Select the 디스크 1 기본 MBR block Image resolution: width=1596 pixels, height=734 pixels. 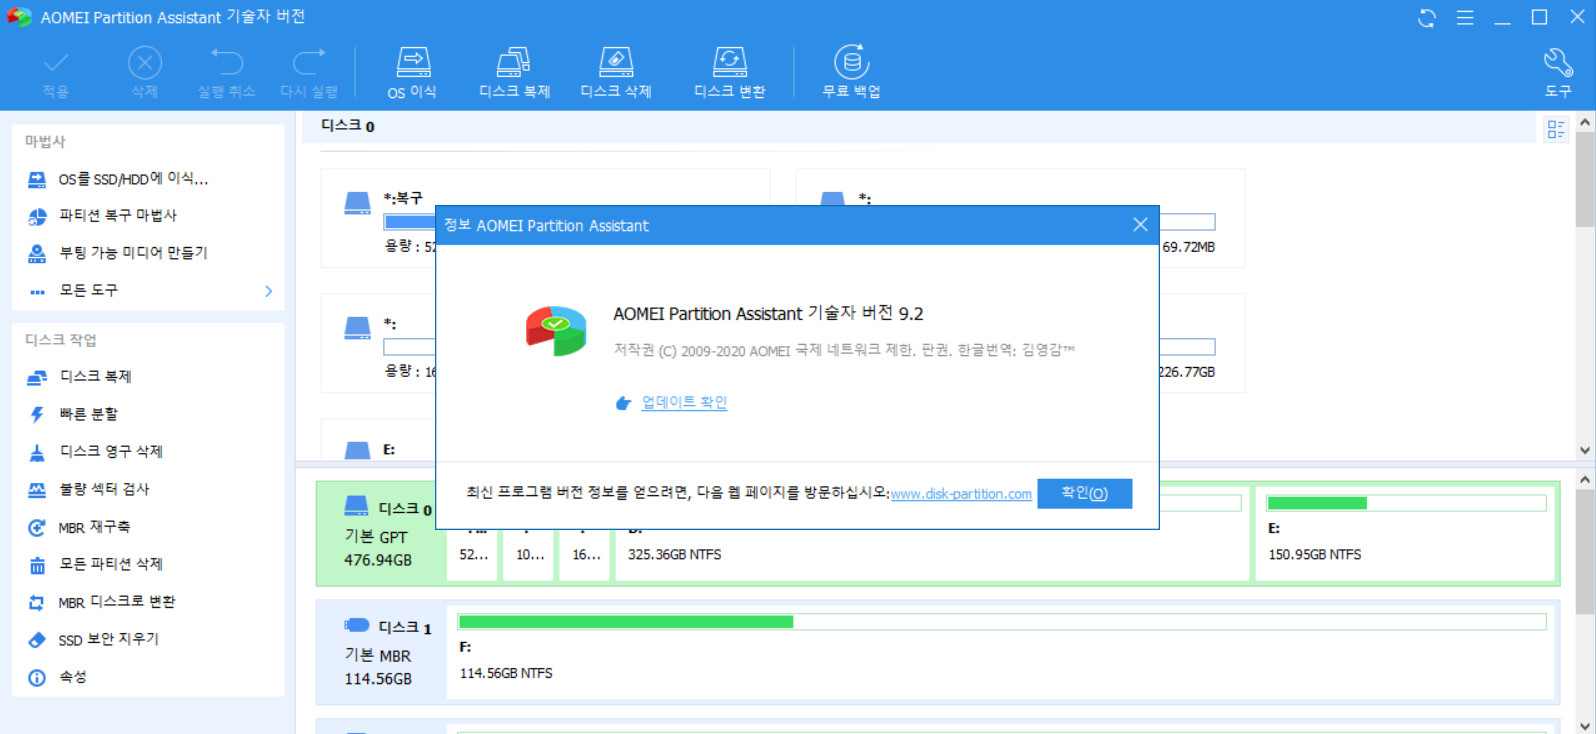tap(383, 652)
